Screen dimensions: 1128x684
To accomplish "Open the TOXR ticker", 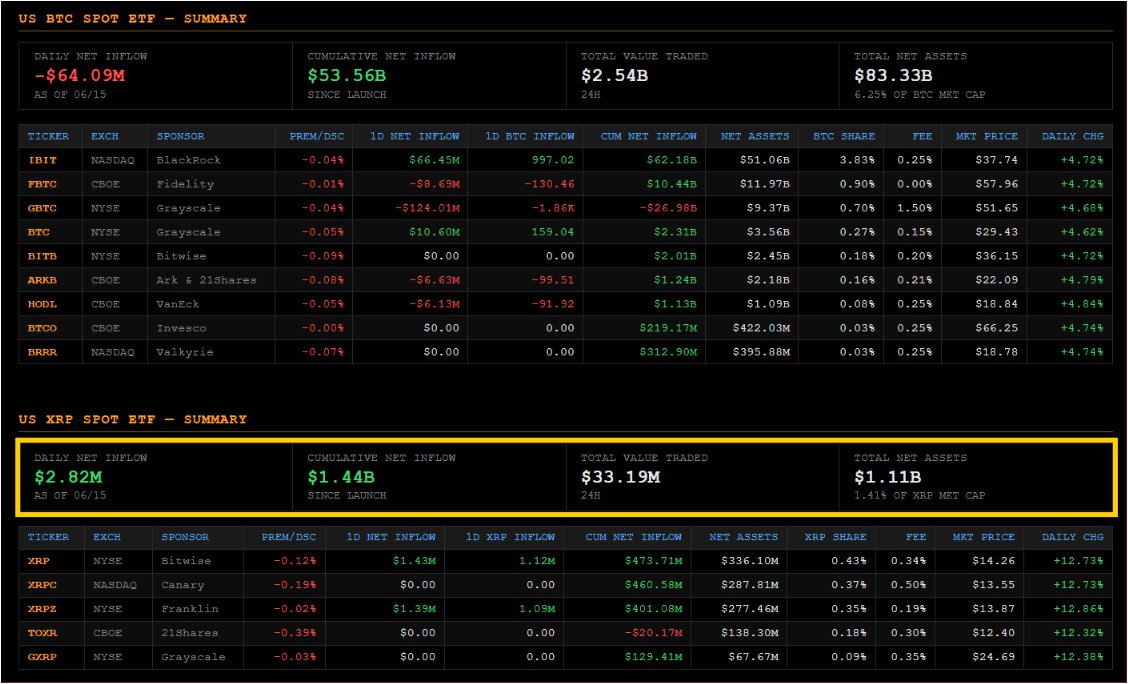I will tap(42, 633).
